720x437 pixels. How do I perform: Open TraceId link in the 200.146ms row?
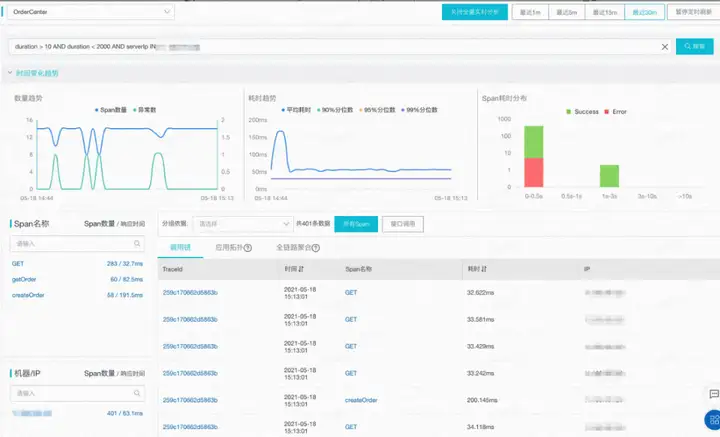(x=190, y=400)
